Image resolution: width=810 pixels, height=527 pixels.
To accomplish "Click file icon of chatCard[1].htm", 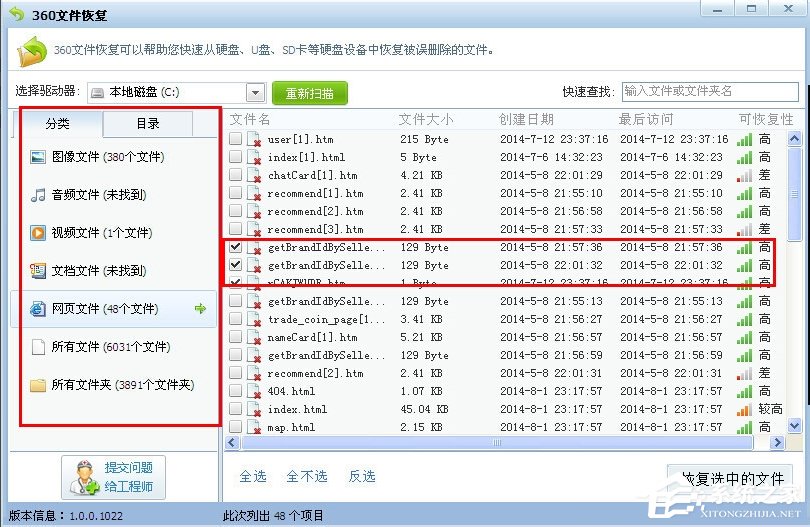I will coord(254,175).
